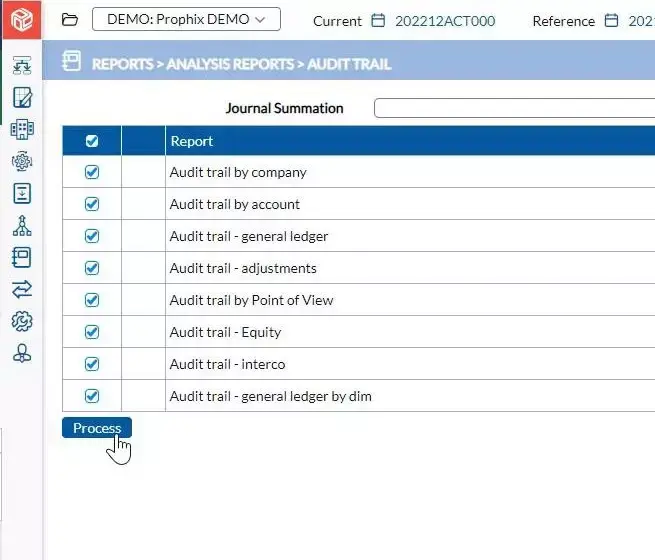
Task: Open the transfers arrows icon in sidebar
Action: pyautogui.click(x=21, y=289)
